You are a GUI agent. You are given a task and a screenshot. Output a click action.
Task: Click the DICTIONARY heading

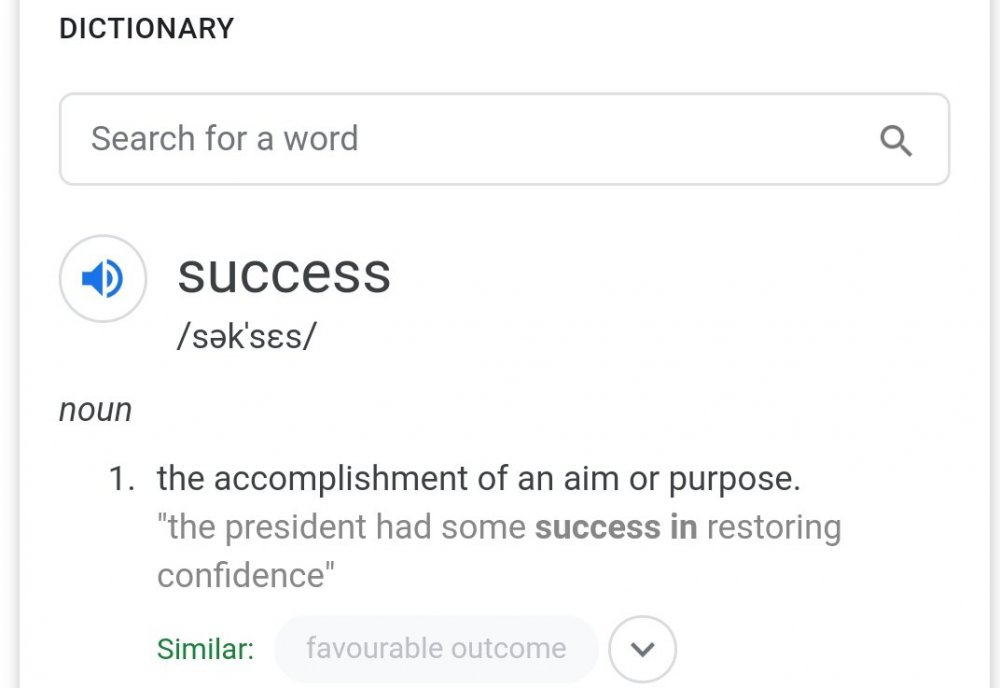tap(146, 29)
